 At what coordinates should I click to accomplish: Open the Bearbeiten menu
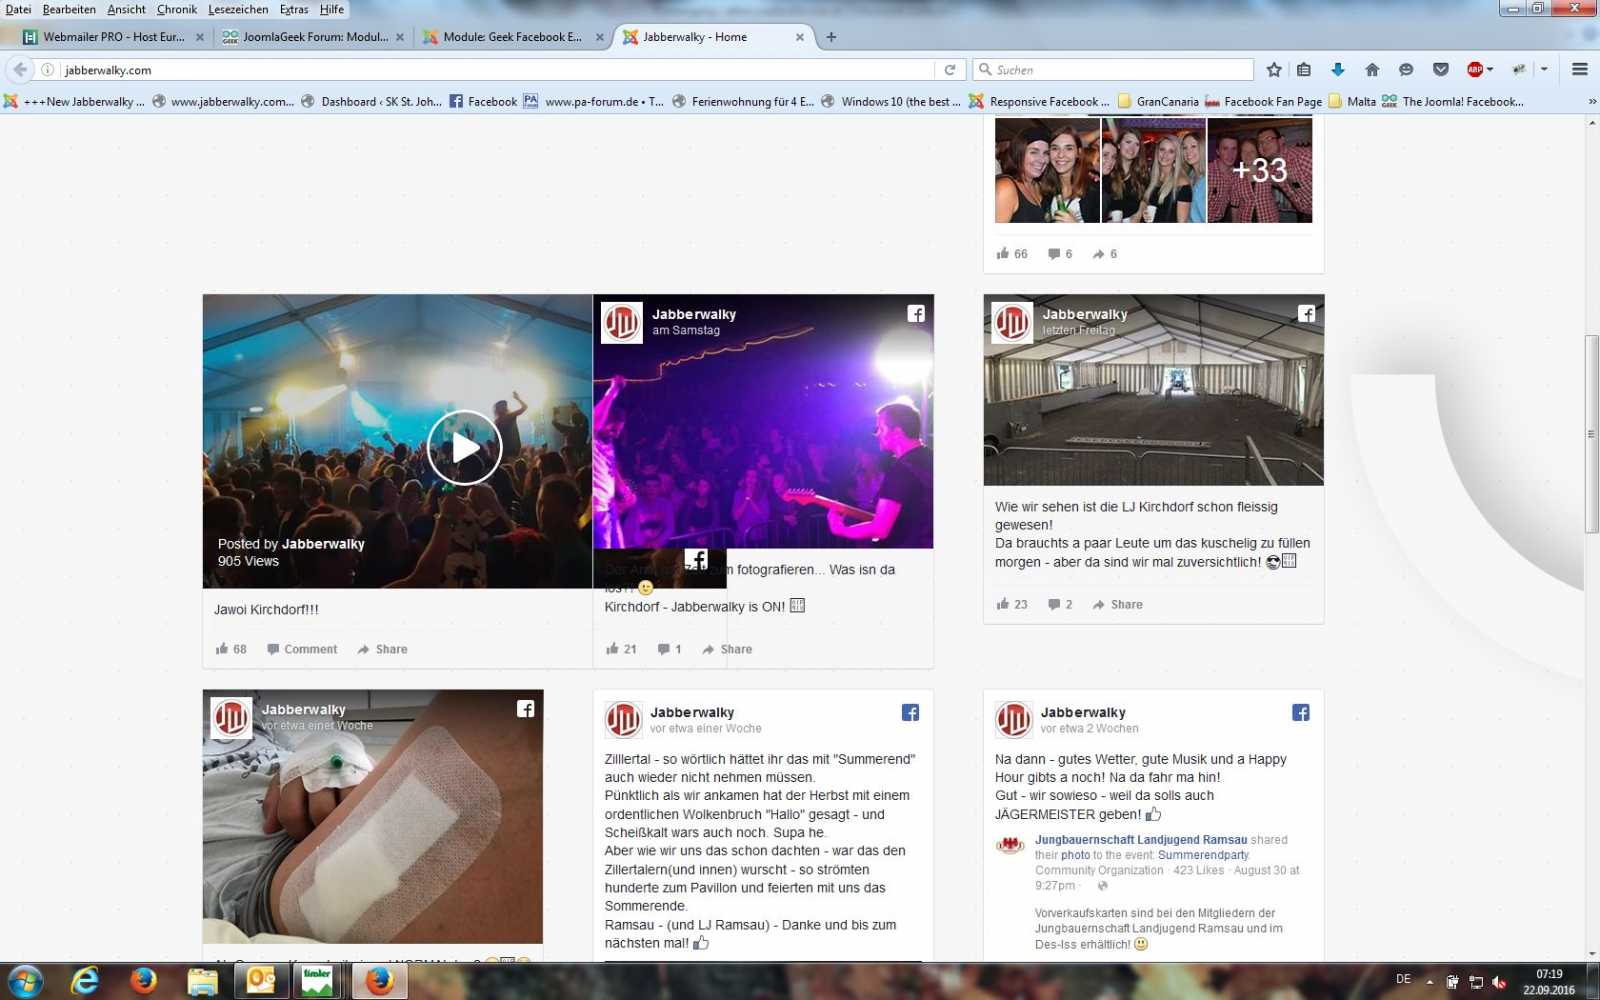[69, 9]
